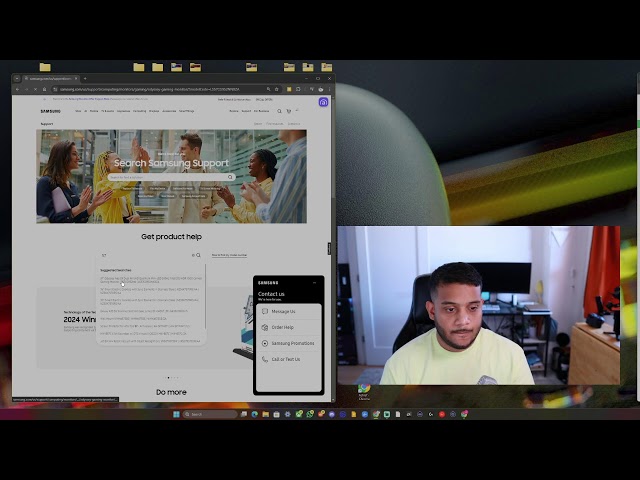Screen dimensions: 640x480
Task: Launch Microsoft Edge from the taskbar
Action: point(255,414)
